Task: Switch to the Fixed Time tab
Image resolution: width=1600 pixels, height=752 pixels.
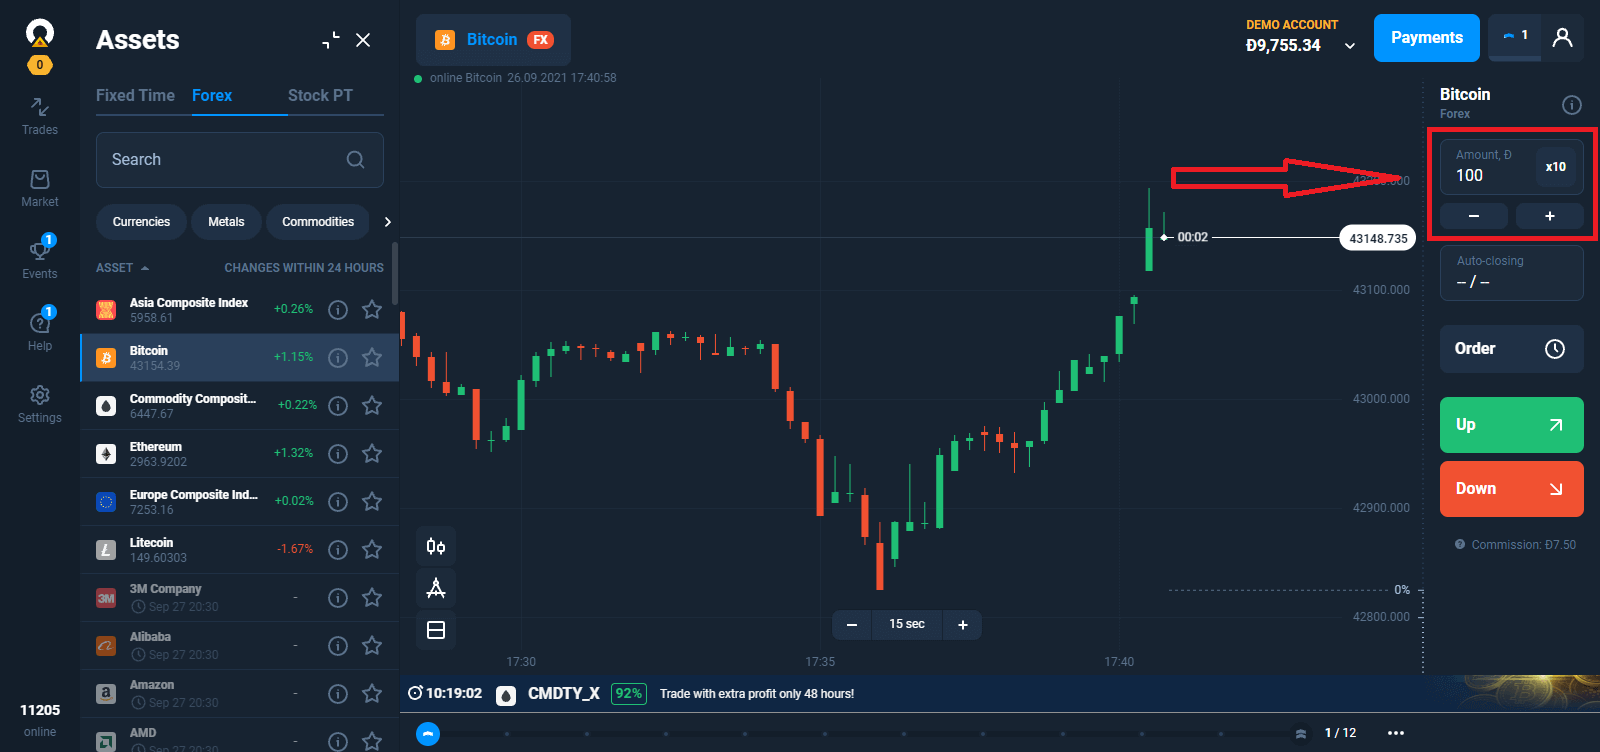Action: [x=135, y=95]
